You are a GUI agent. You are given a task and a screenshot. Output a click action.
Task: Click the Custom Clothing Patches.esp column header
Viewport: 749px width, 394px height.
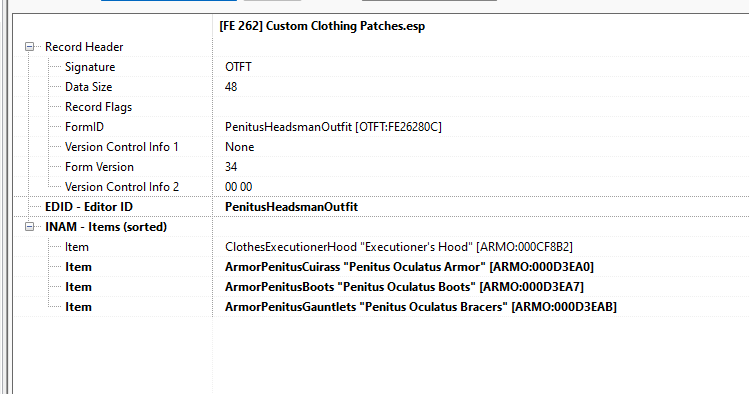click(322, 26)
